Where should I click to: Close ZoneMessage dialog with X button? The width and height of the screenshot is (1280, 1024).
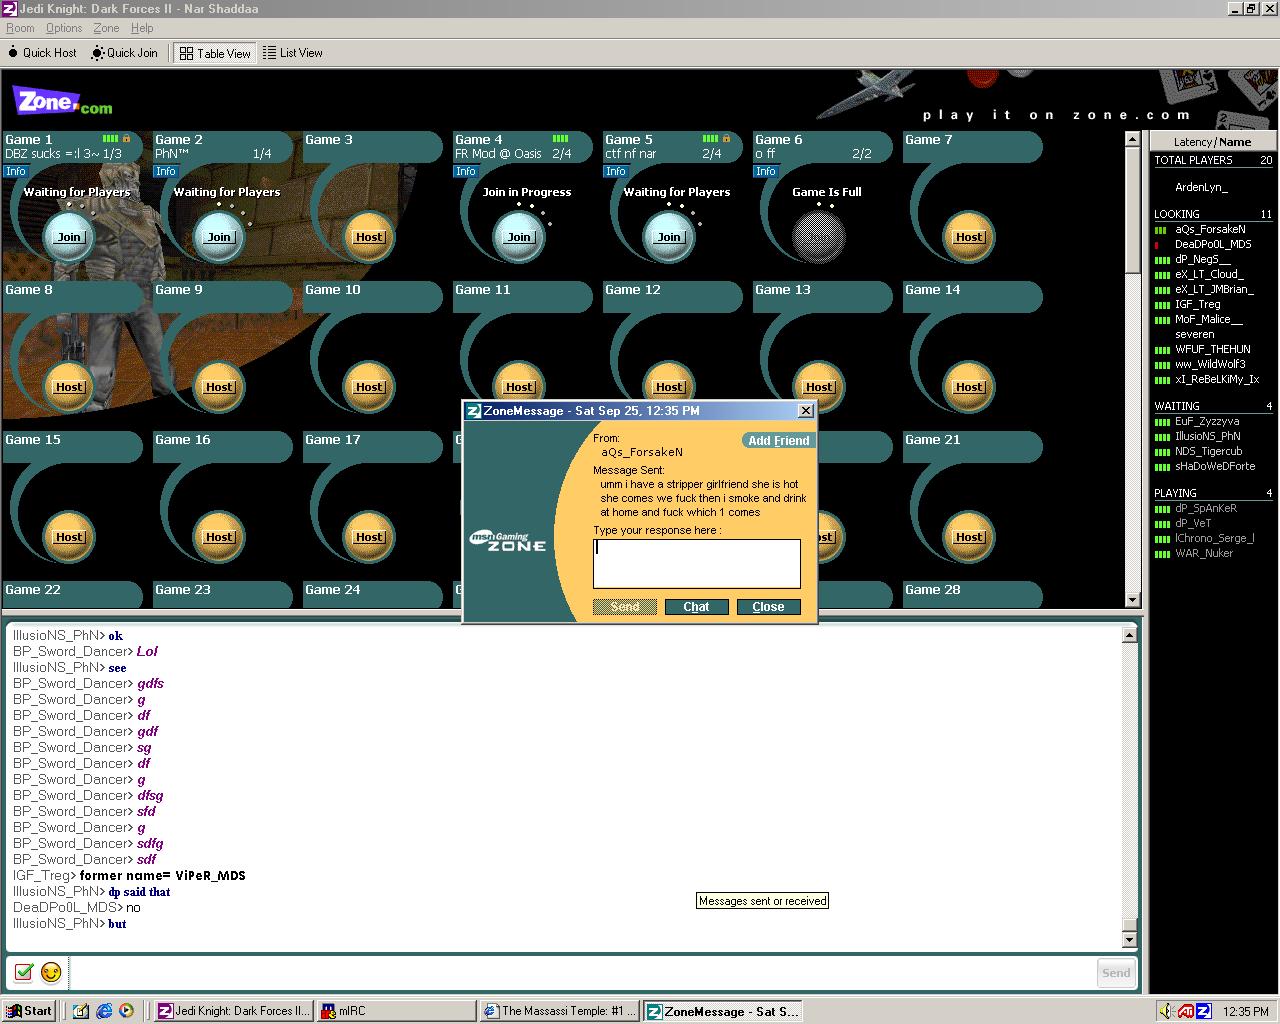click(806, 411)
